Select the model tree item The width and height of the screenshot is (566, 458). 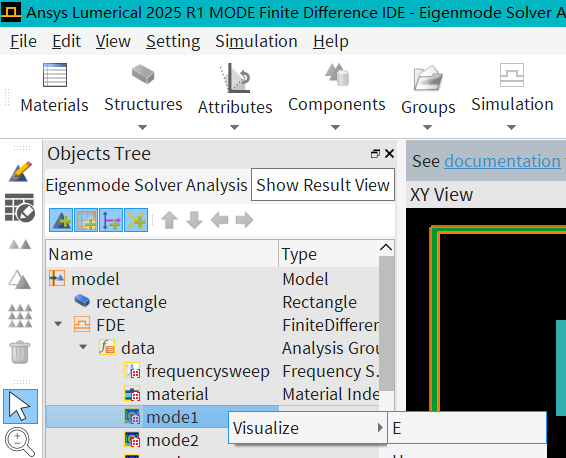pos(95,279)
